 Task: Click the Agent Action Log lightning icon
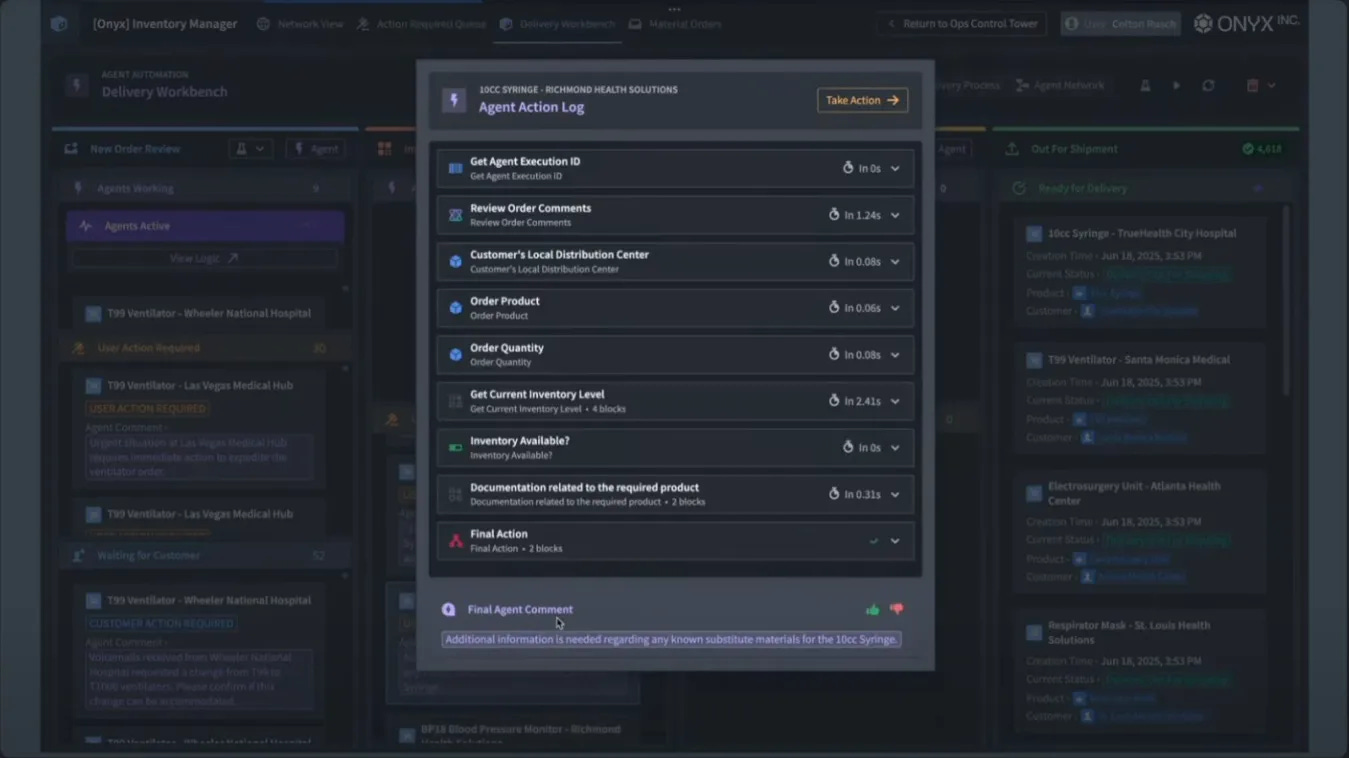pos(454,100)
